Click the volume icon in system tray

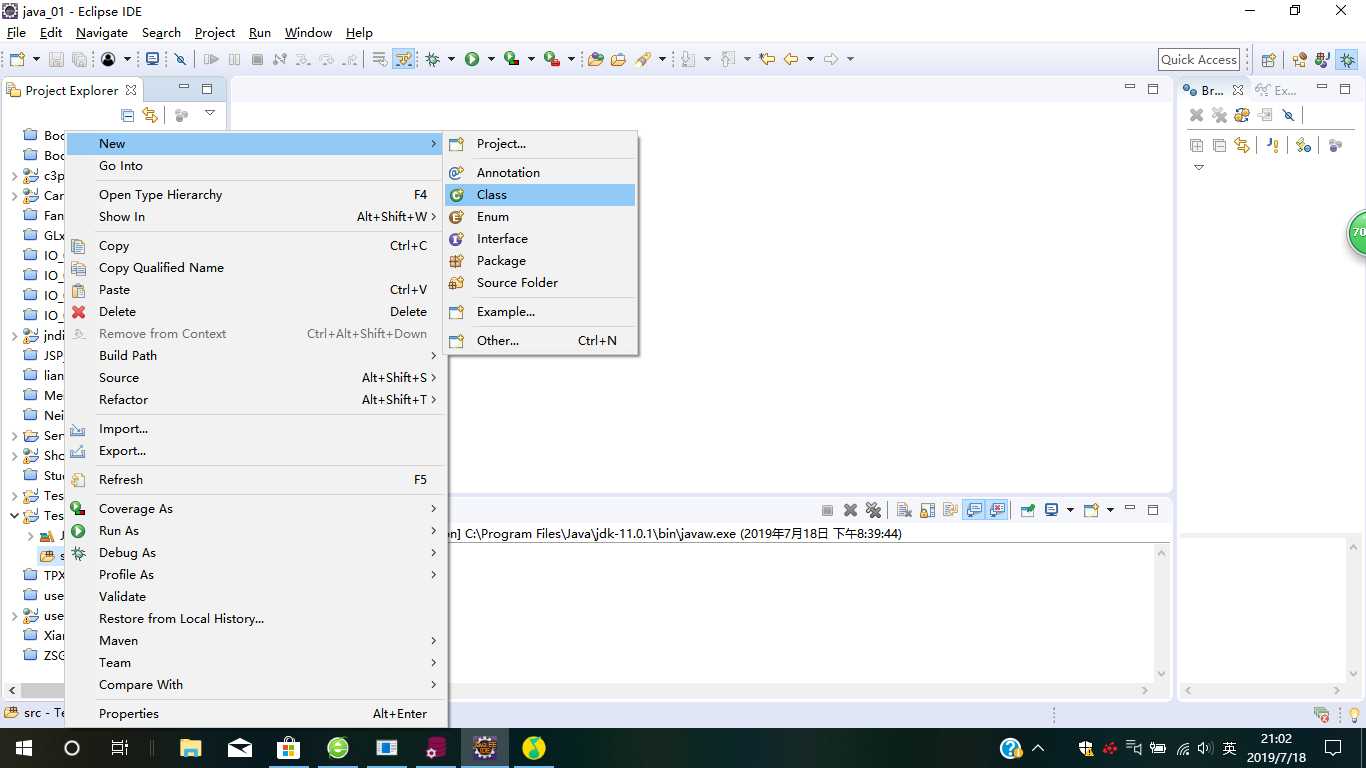coord(1204,748)
